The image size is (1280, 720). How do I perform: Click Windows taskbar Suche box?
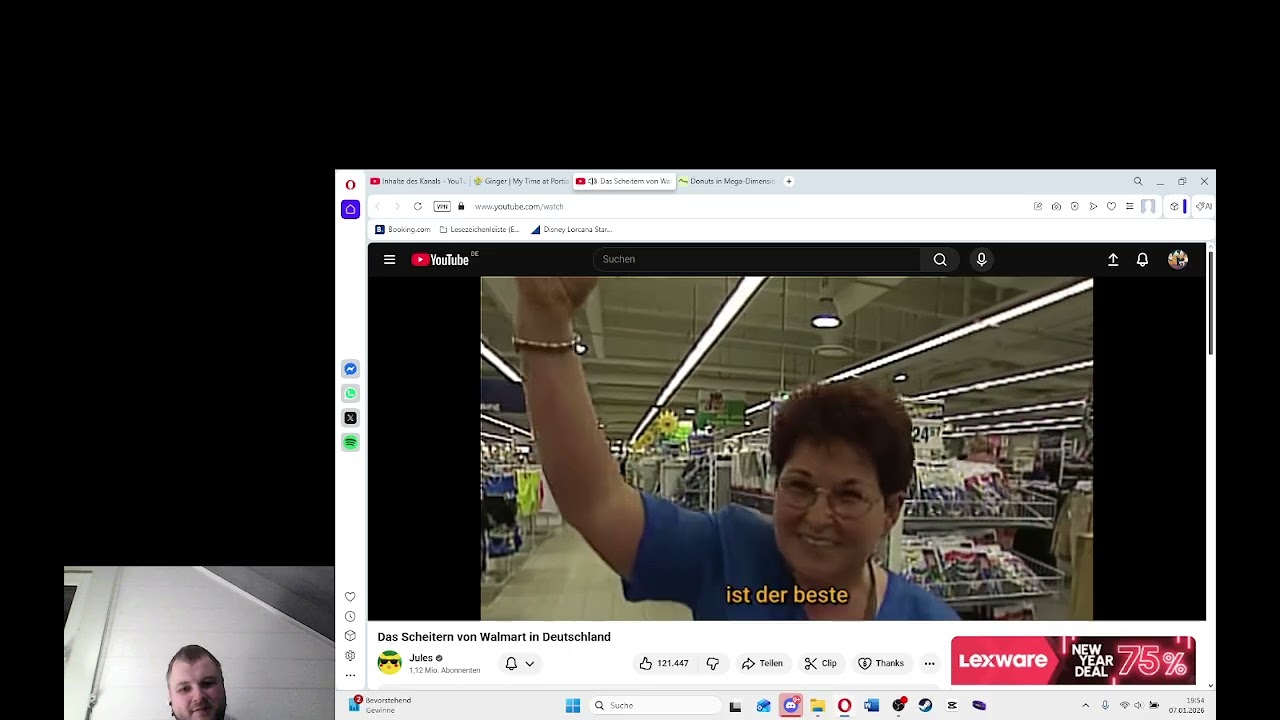click(655, 705)
